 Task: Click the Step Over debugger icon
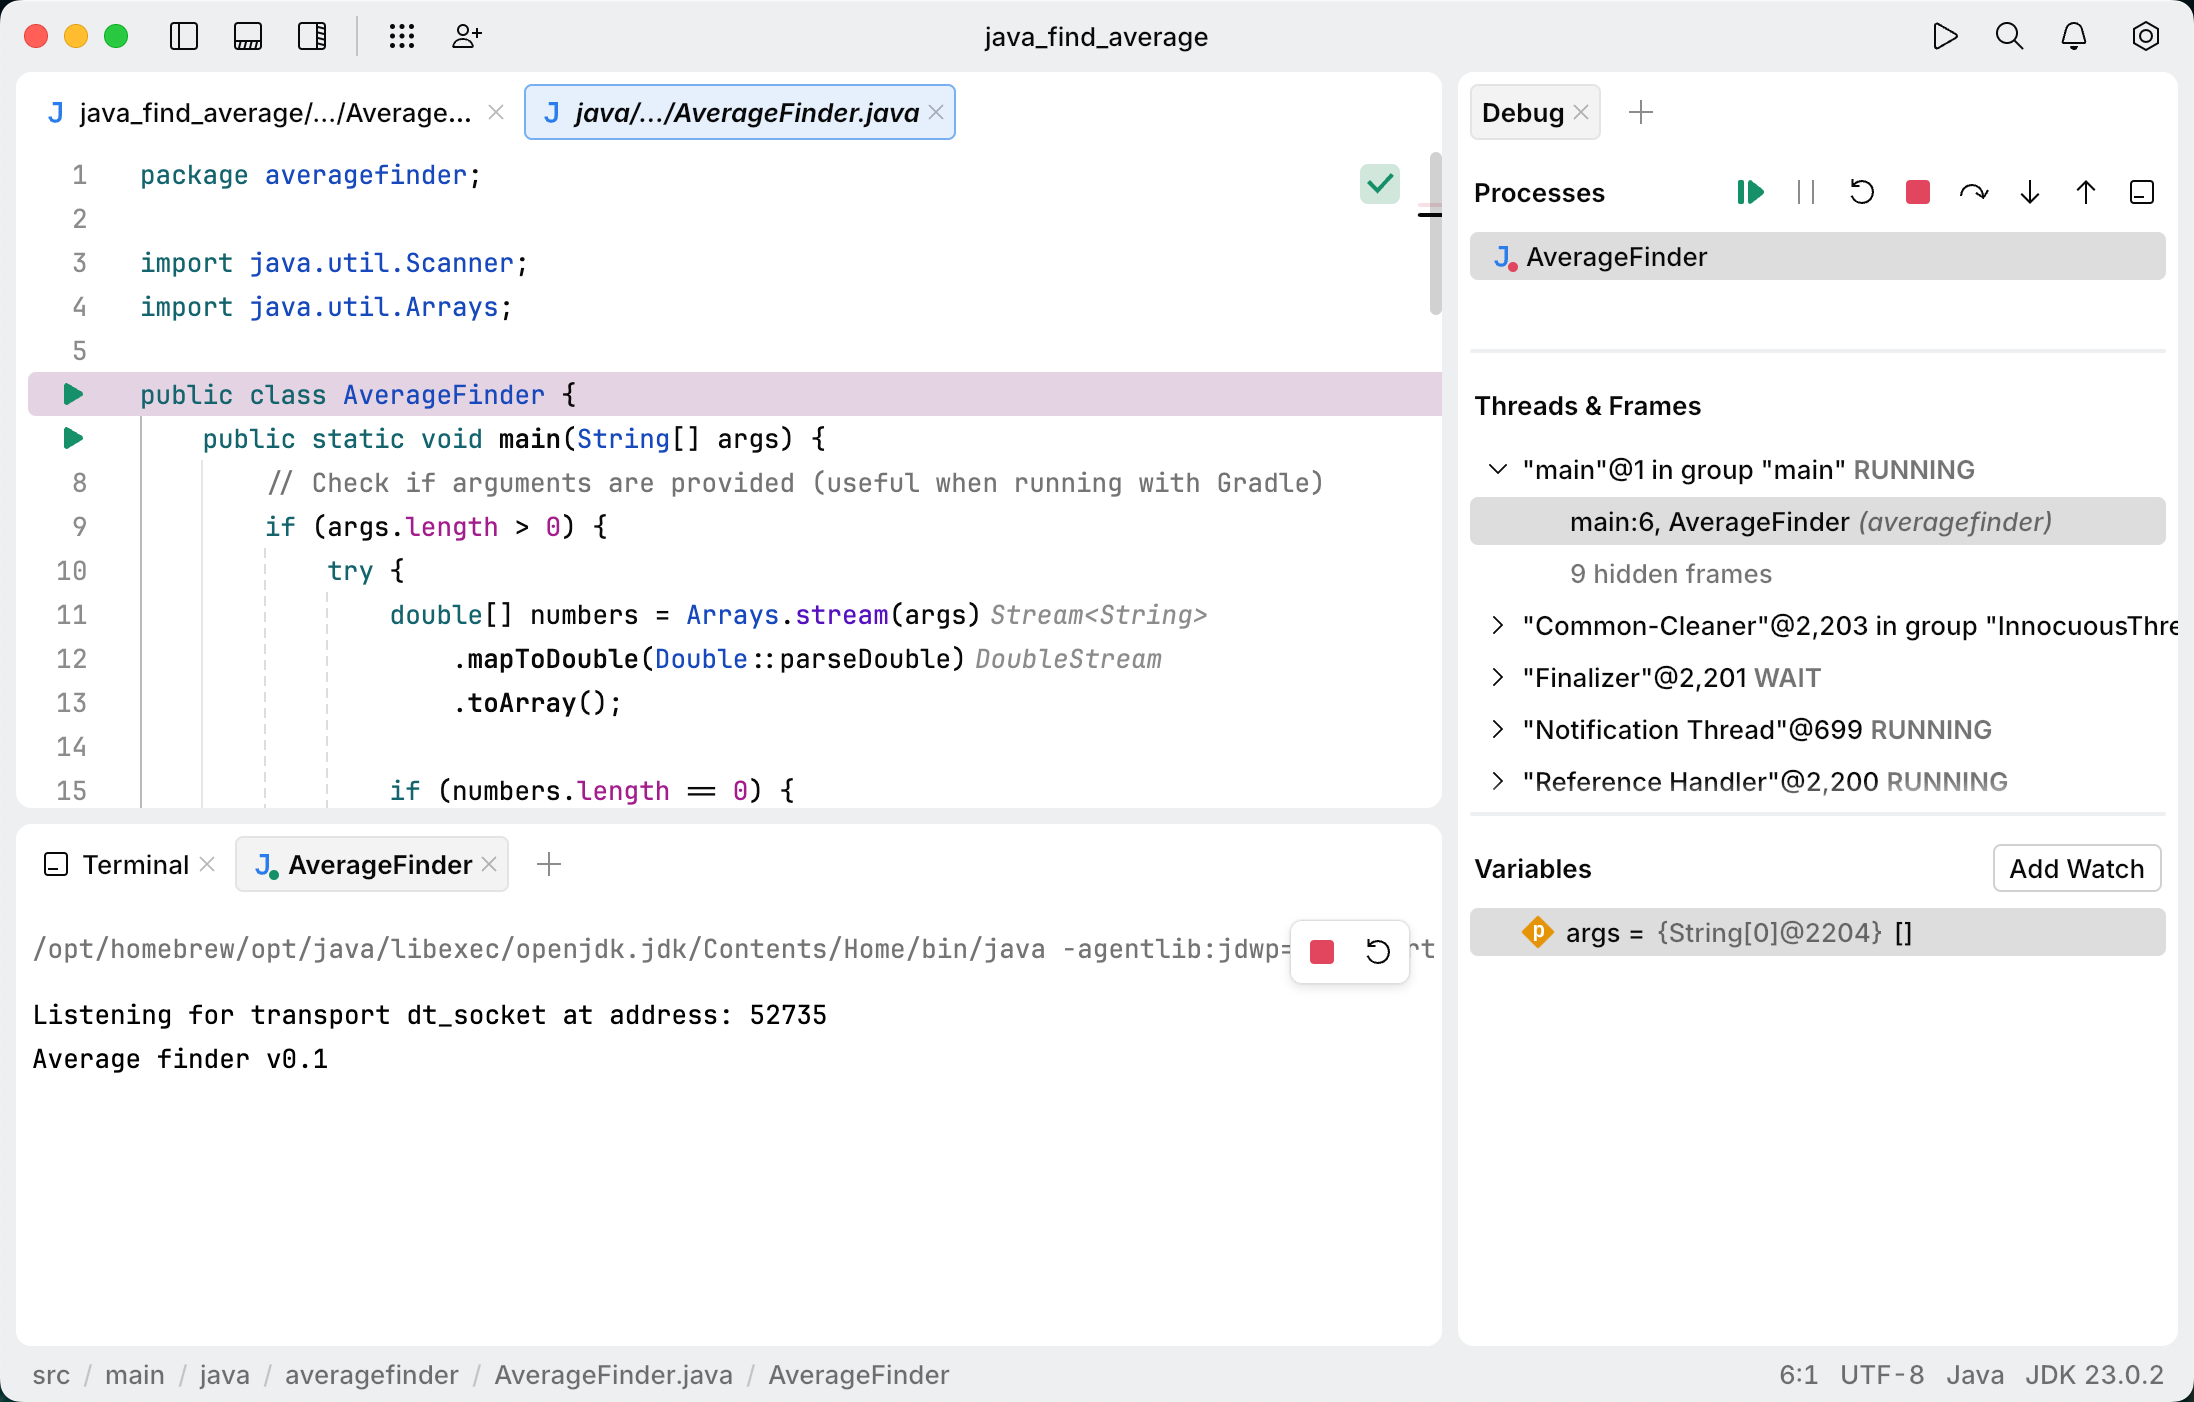[1974, 192]
